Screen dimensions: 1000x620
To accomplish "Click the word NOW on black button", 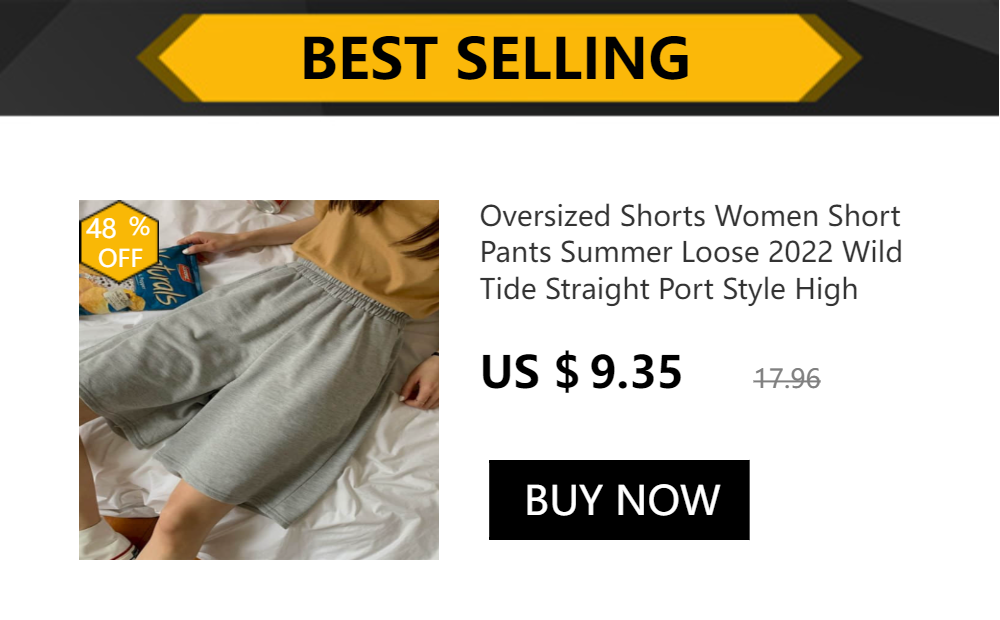I will (668, 499).
